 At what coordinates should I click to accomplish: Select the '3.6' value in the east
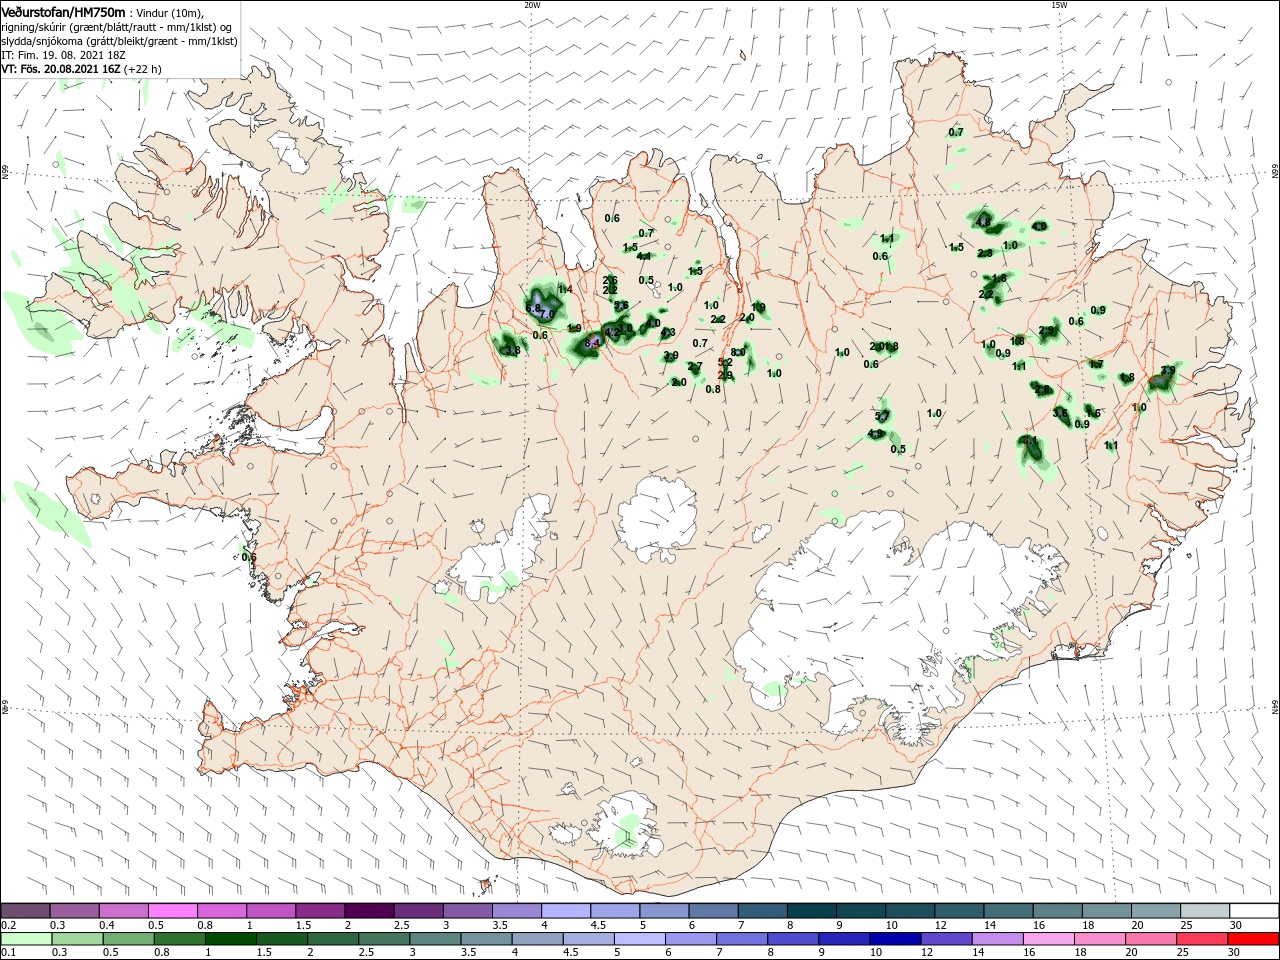point(1060,412)
